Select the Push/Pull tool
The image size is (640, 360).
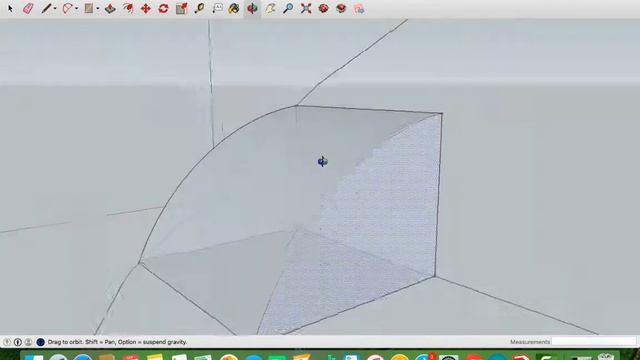(110, 8)
